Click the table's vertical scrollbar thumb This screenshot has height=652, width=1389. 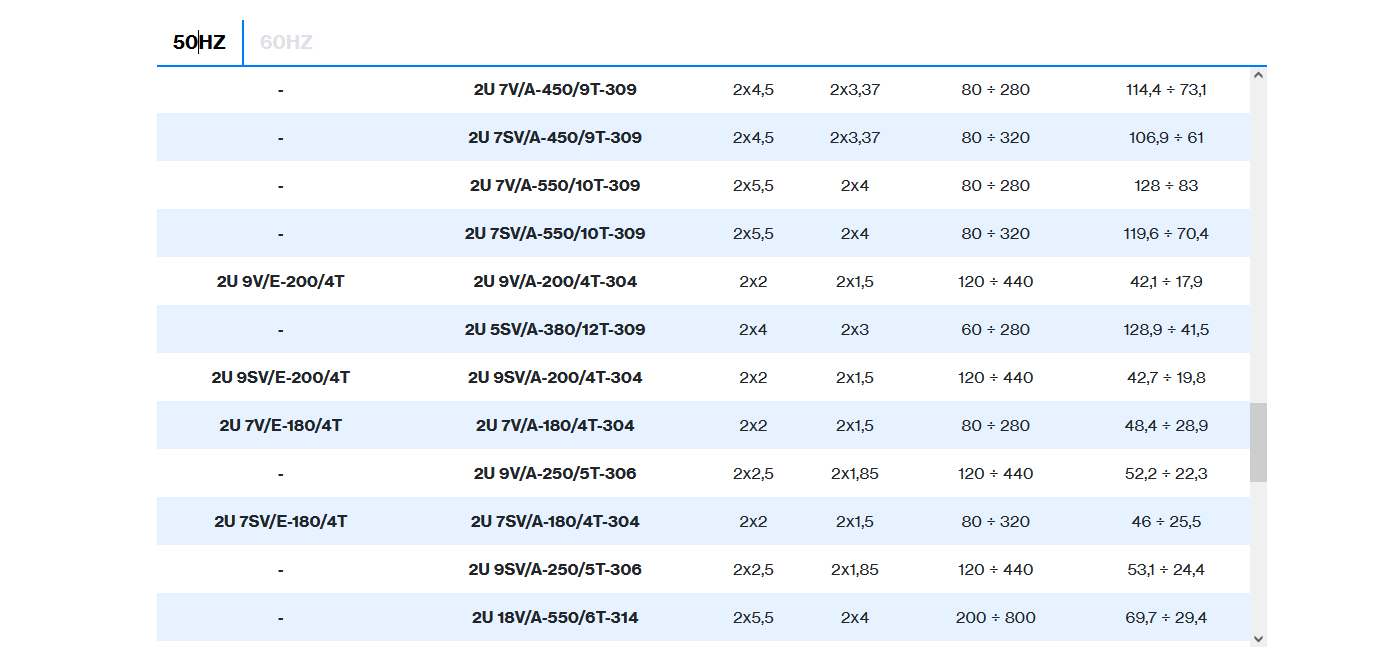1258,442
